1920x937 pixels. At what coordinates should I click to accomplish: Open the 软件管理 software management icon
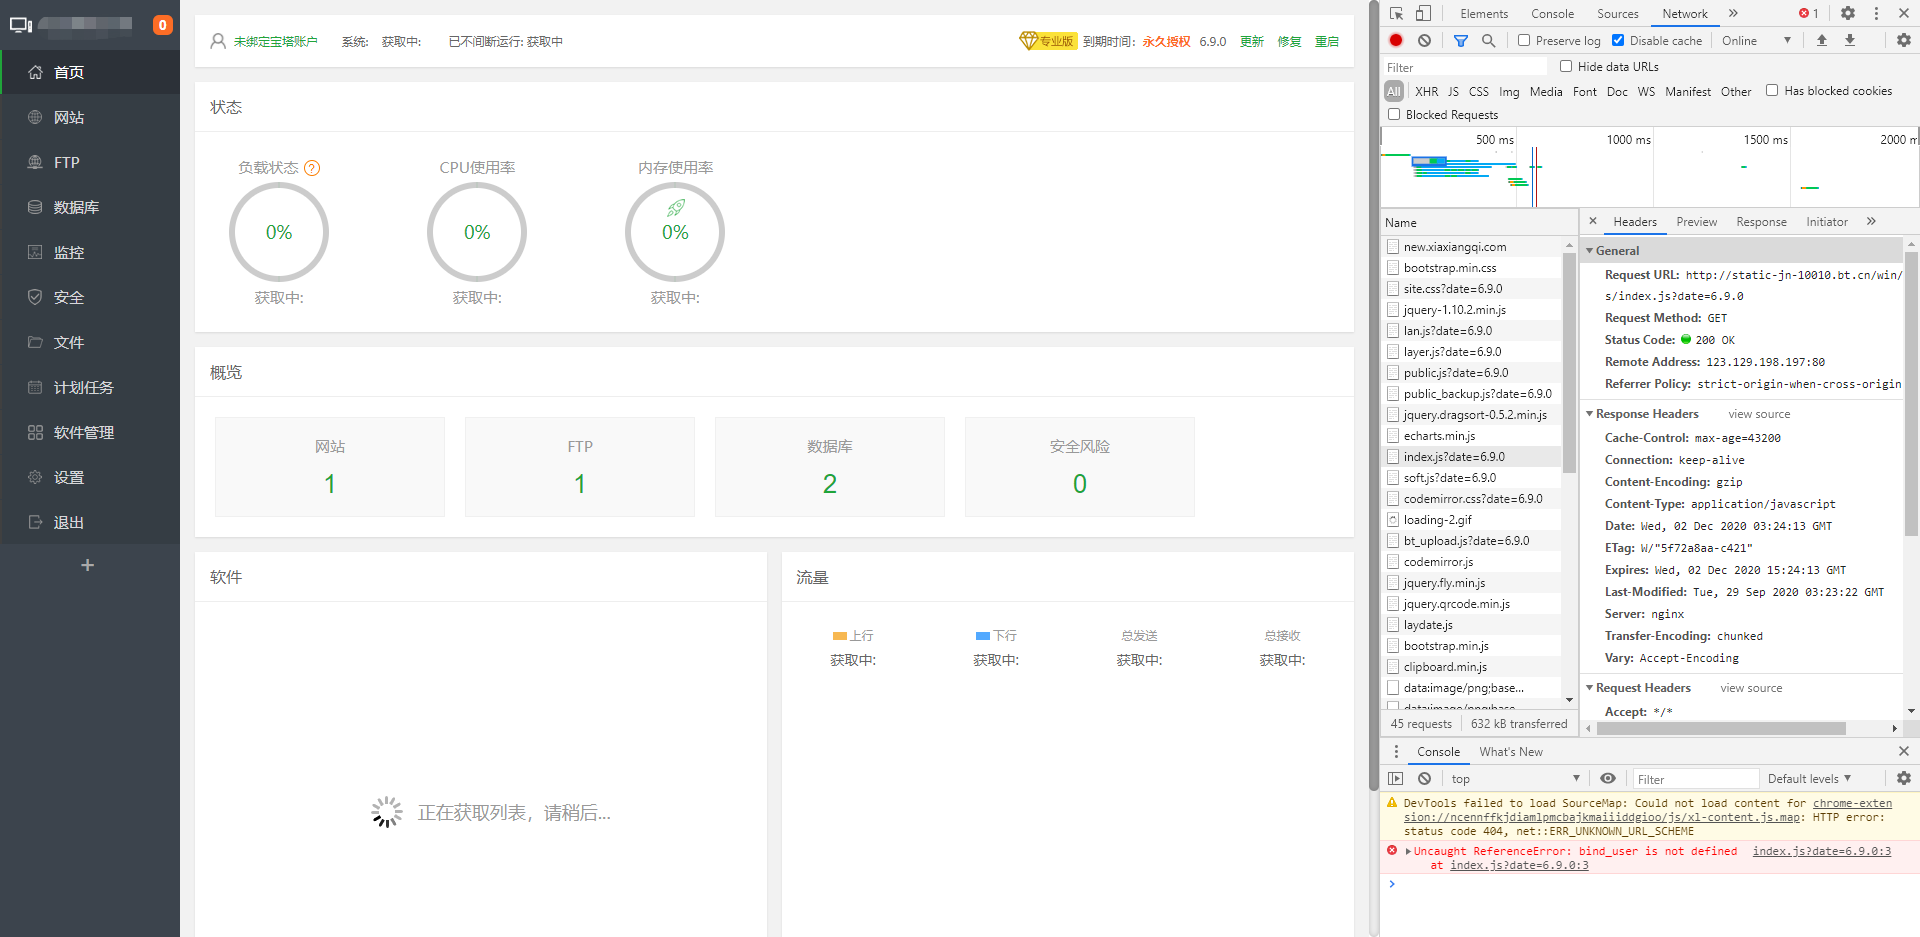click(x=35, y=432)
